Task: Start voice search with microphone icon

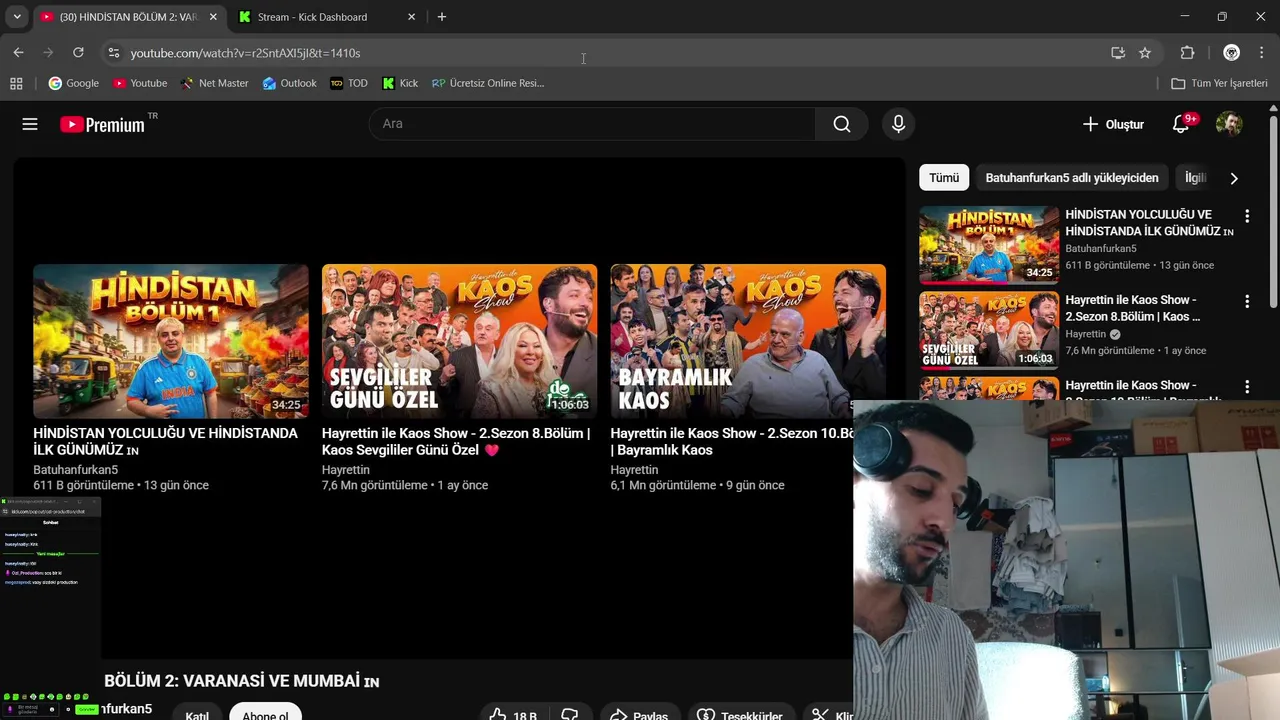Action: click(x=898, y=124)
